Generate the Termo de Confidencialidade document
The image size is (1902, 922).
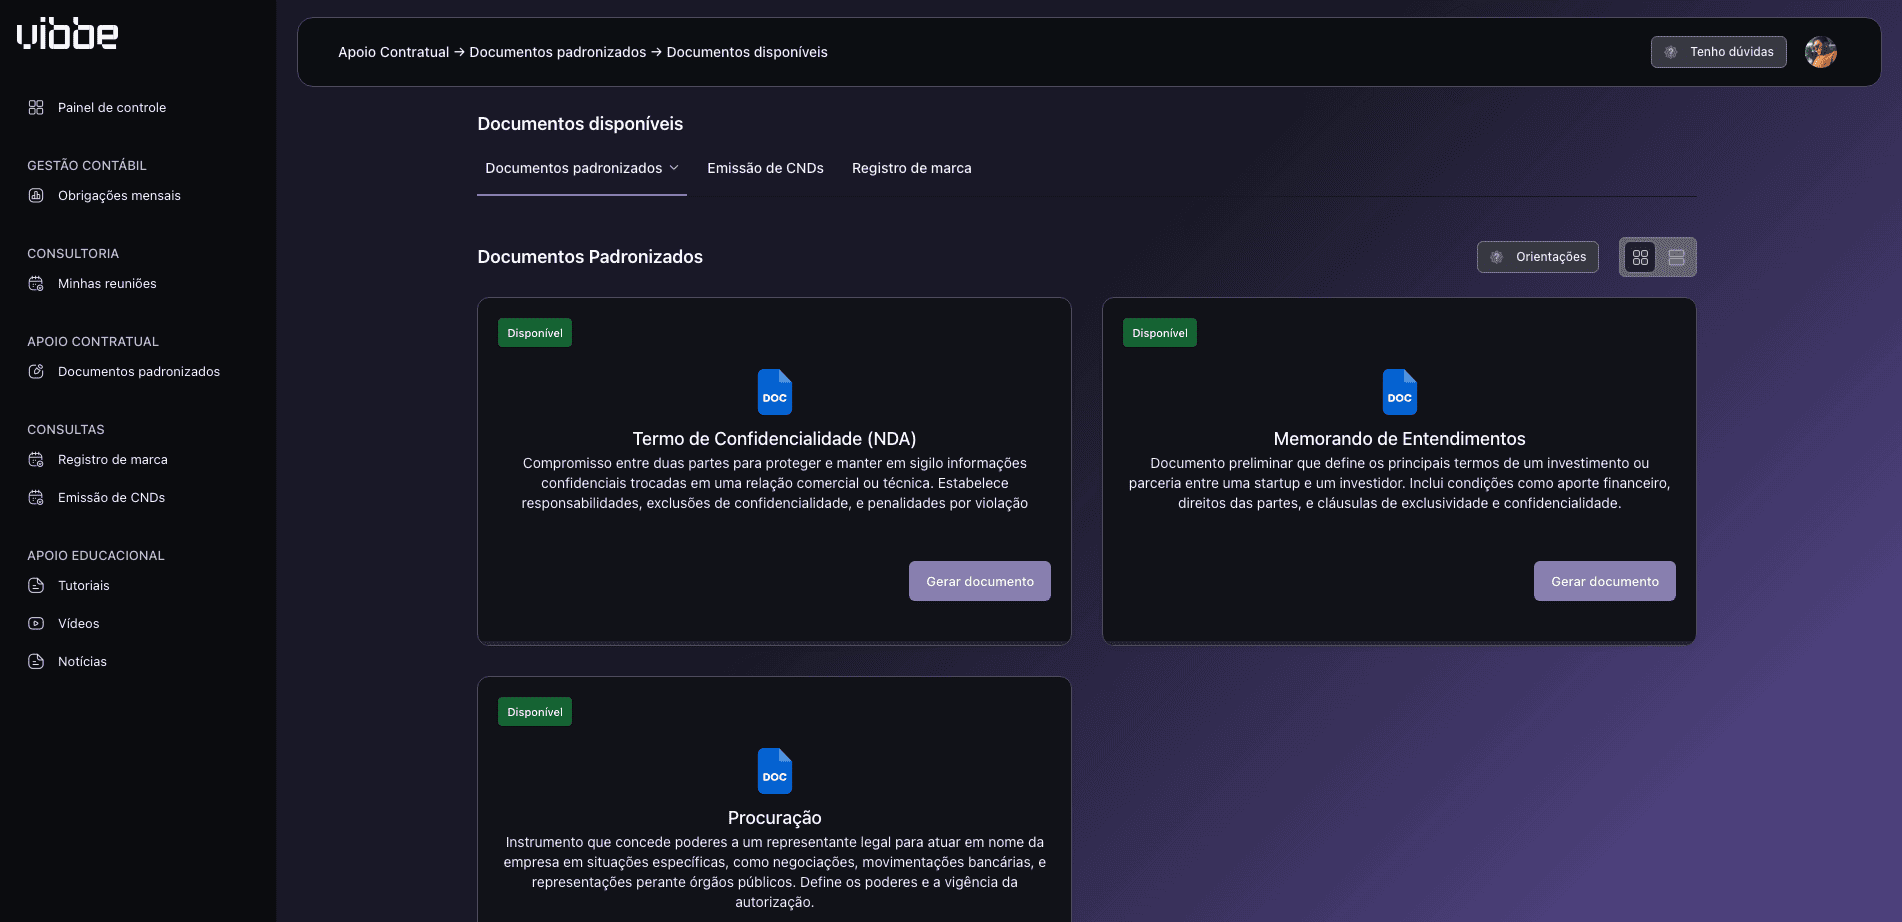pos(979,581)
